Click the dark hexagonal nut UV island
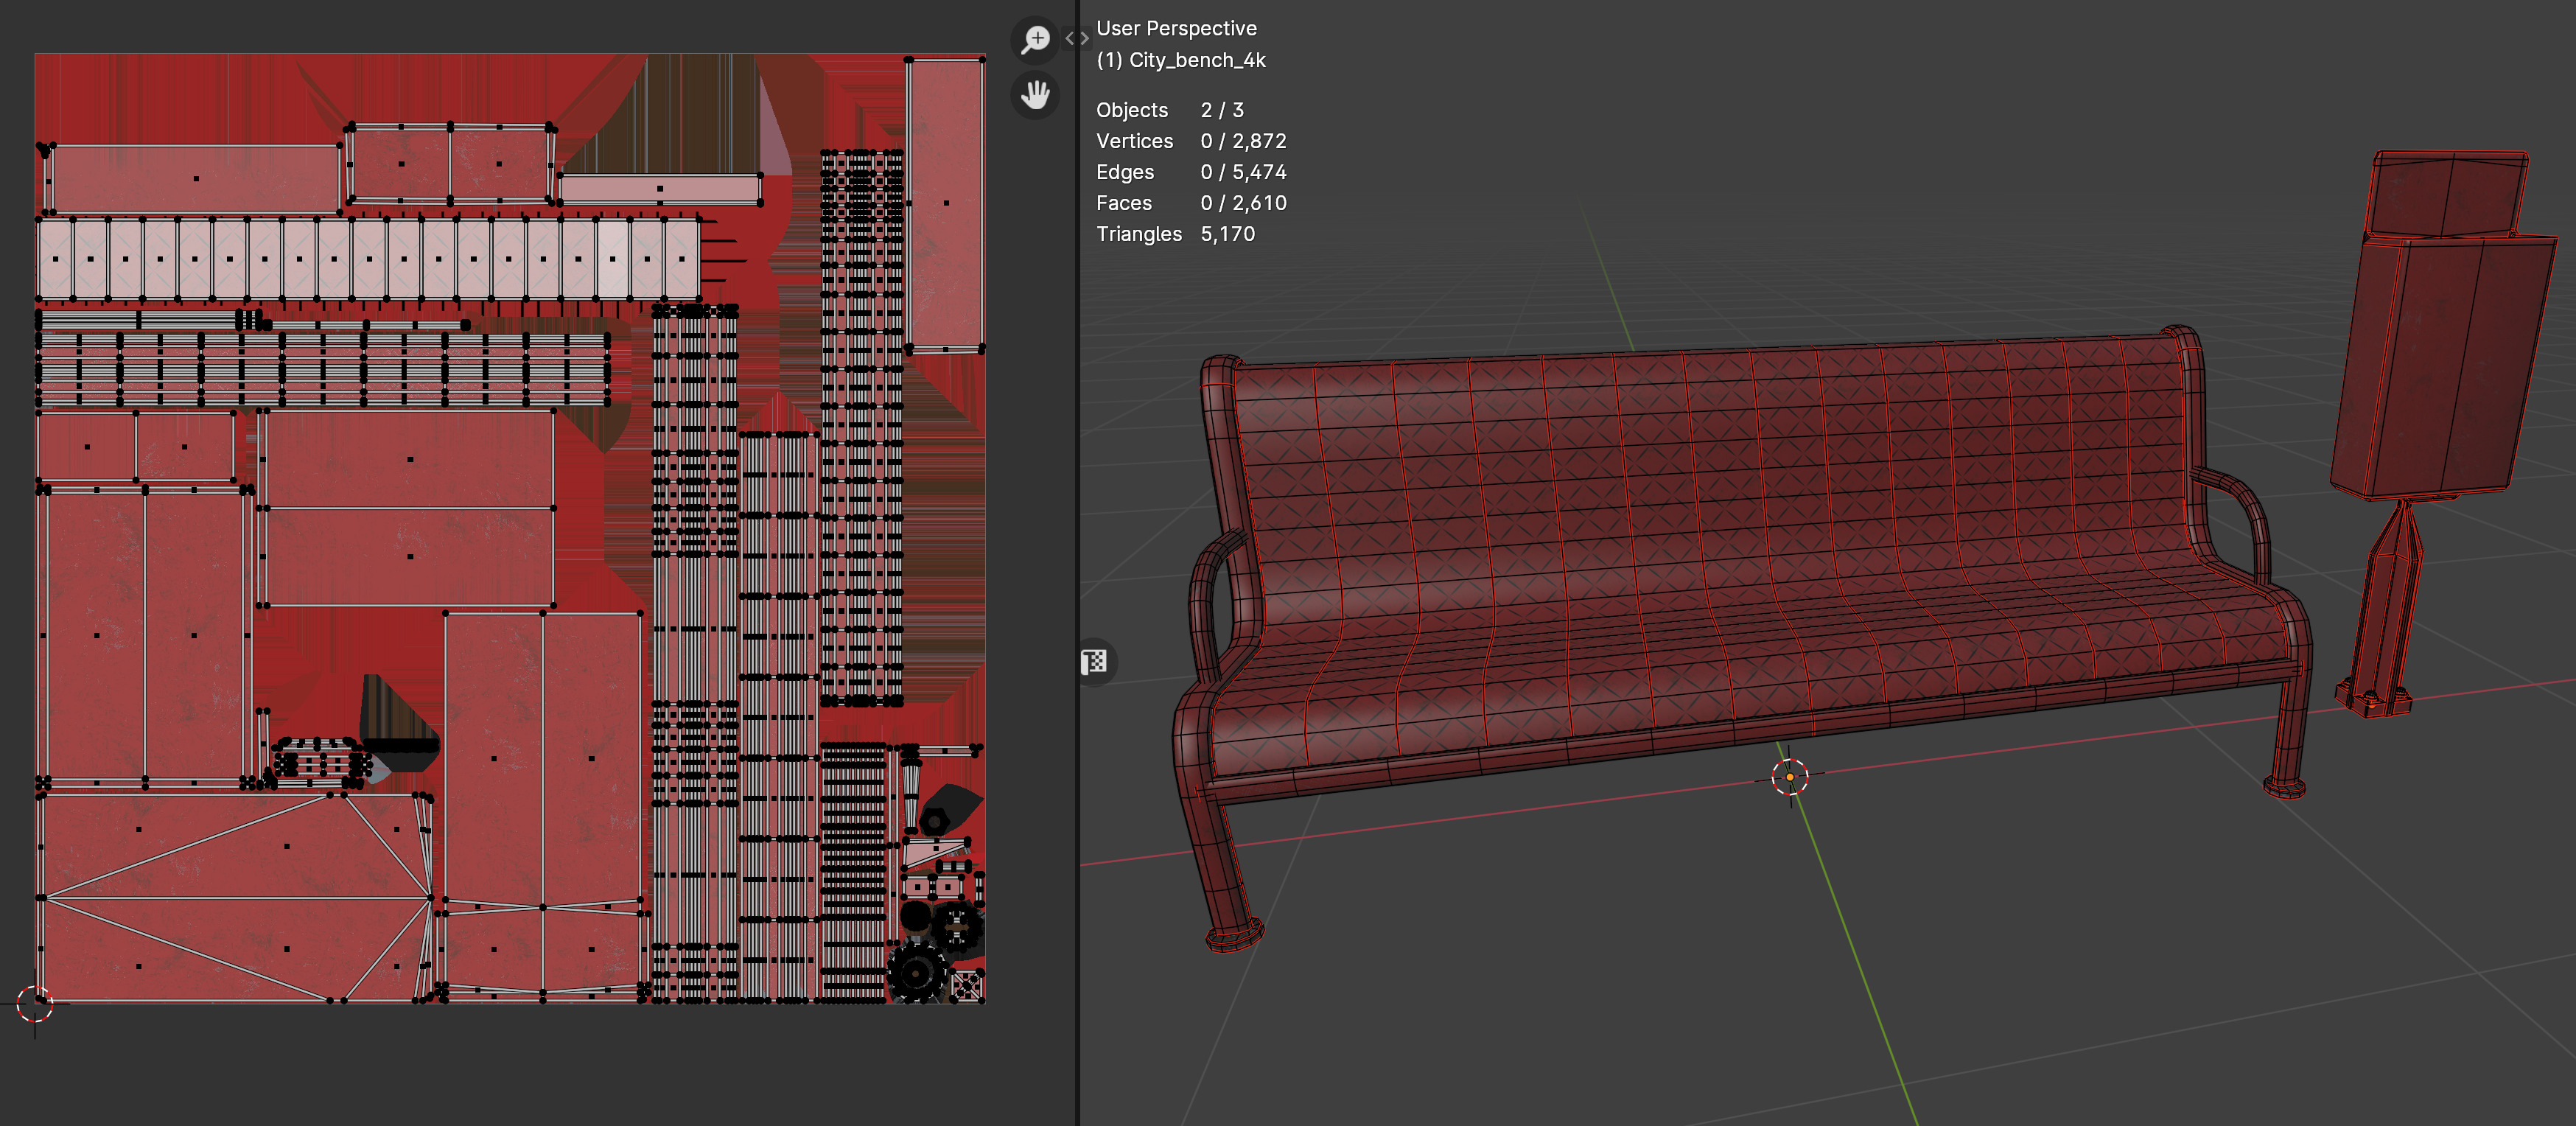 (x=934, y=822)
